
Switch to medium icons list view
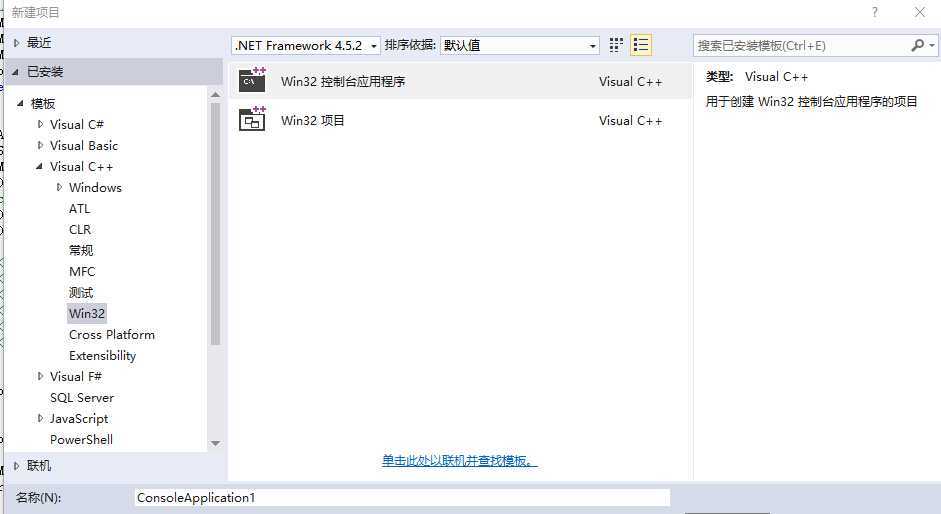(x=641, y=45)
